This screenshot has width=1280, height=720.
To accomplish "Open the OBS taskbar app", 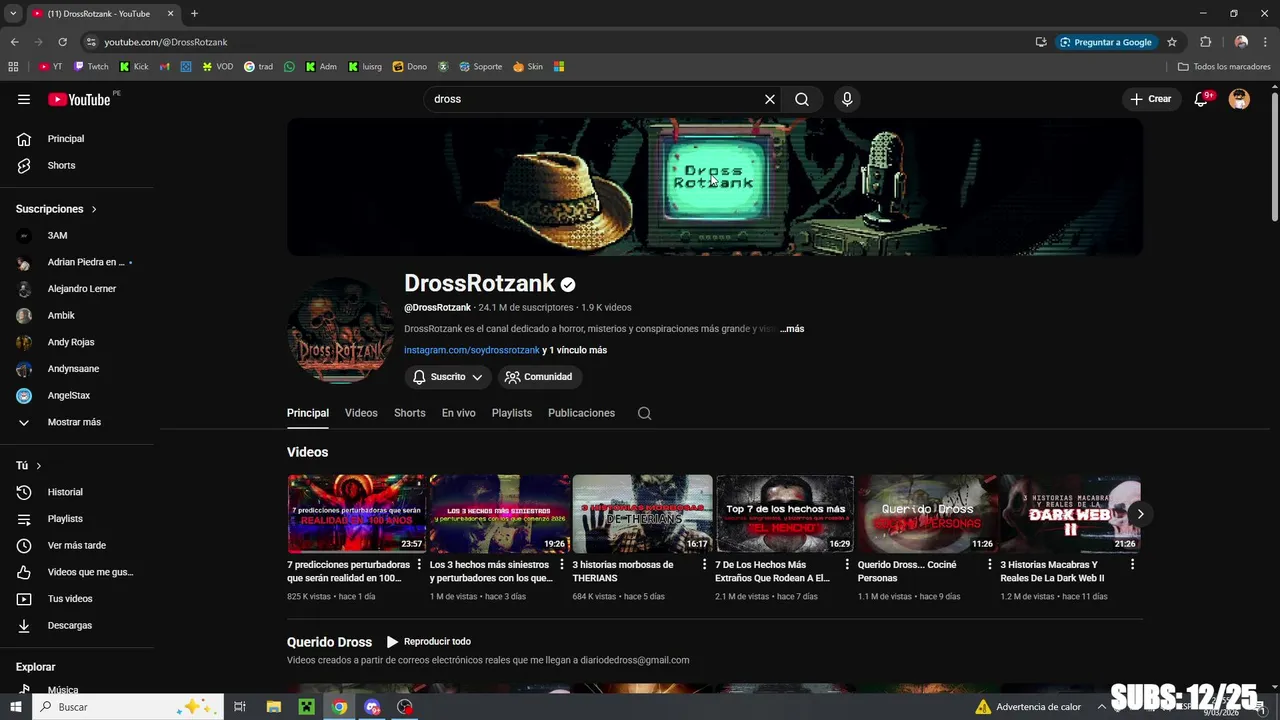I will 405,707.
